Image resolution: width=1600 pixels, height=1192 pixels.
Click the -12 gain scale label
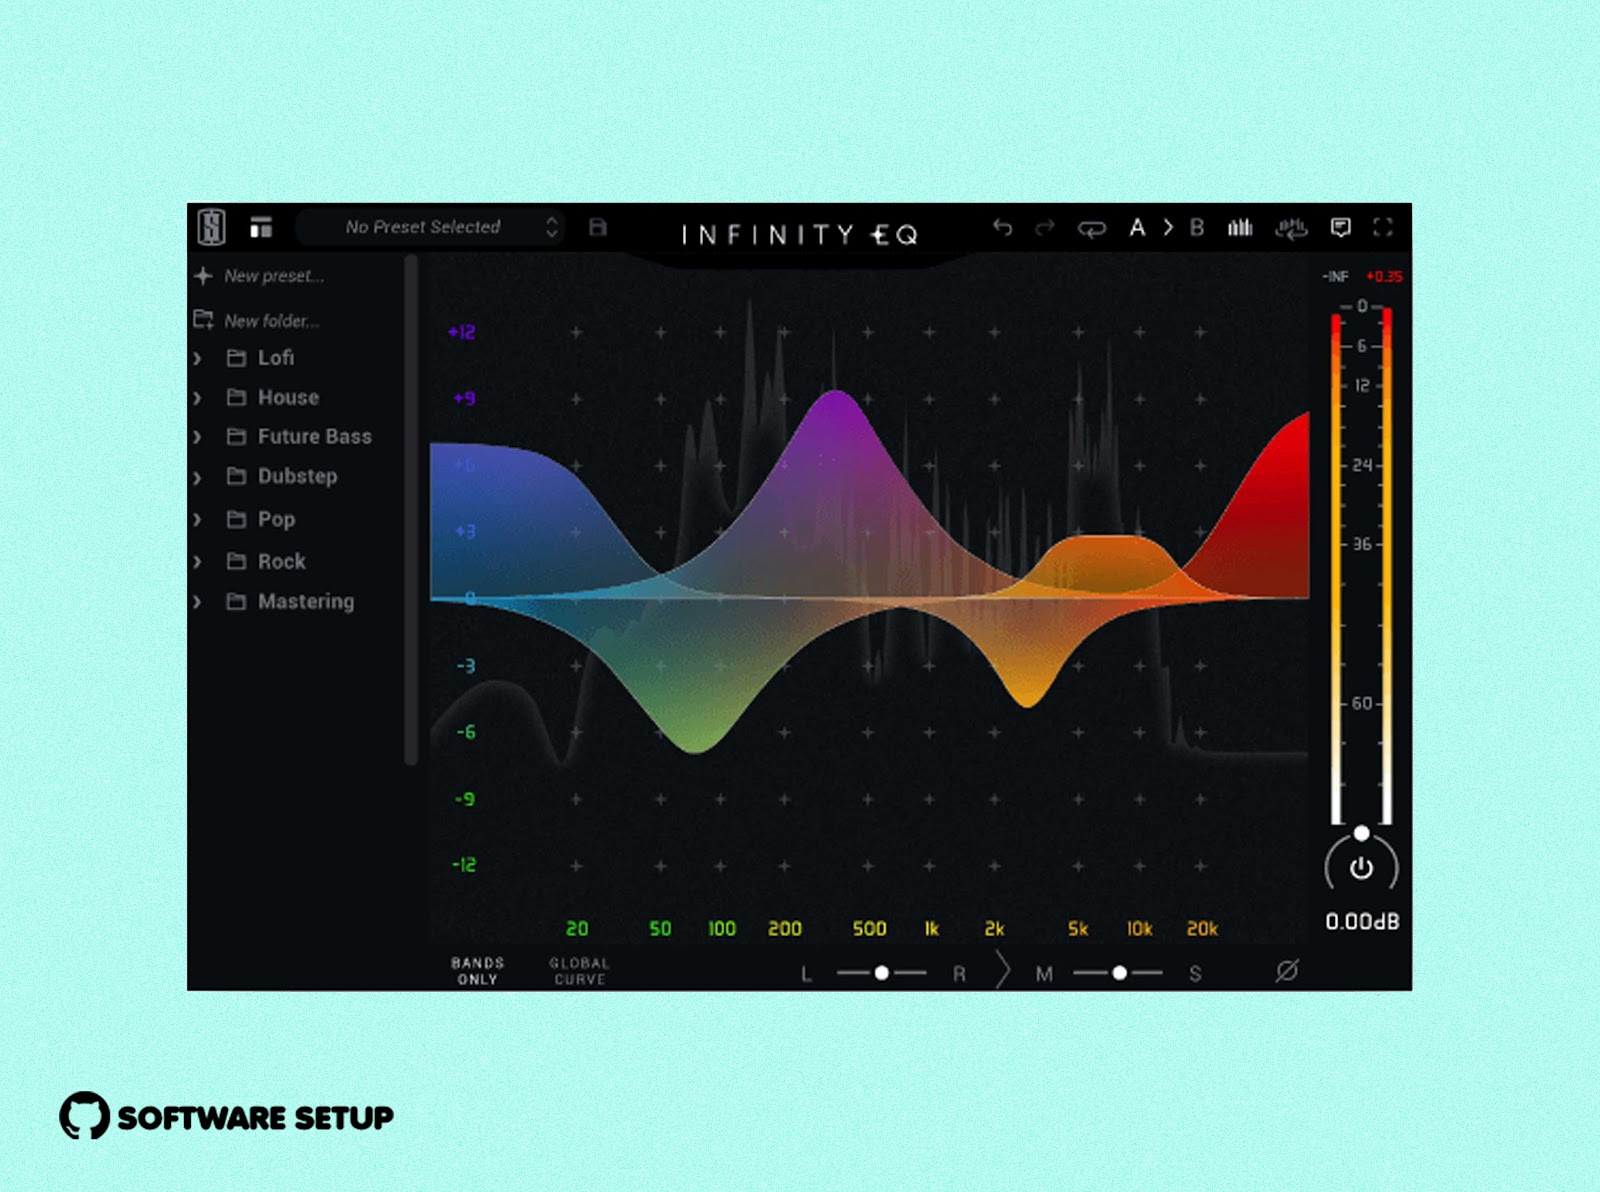pos(464,865)
